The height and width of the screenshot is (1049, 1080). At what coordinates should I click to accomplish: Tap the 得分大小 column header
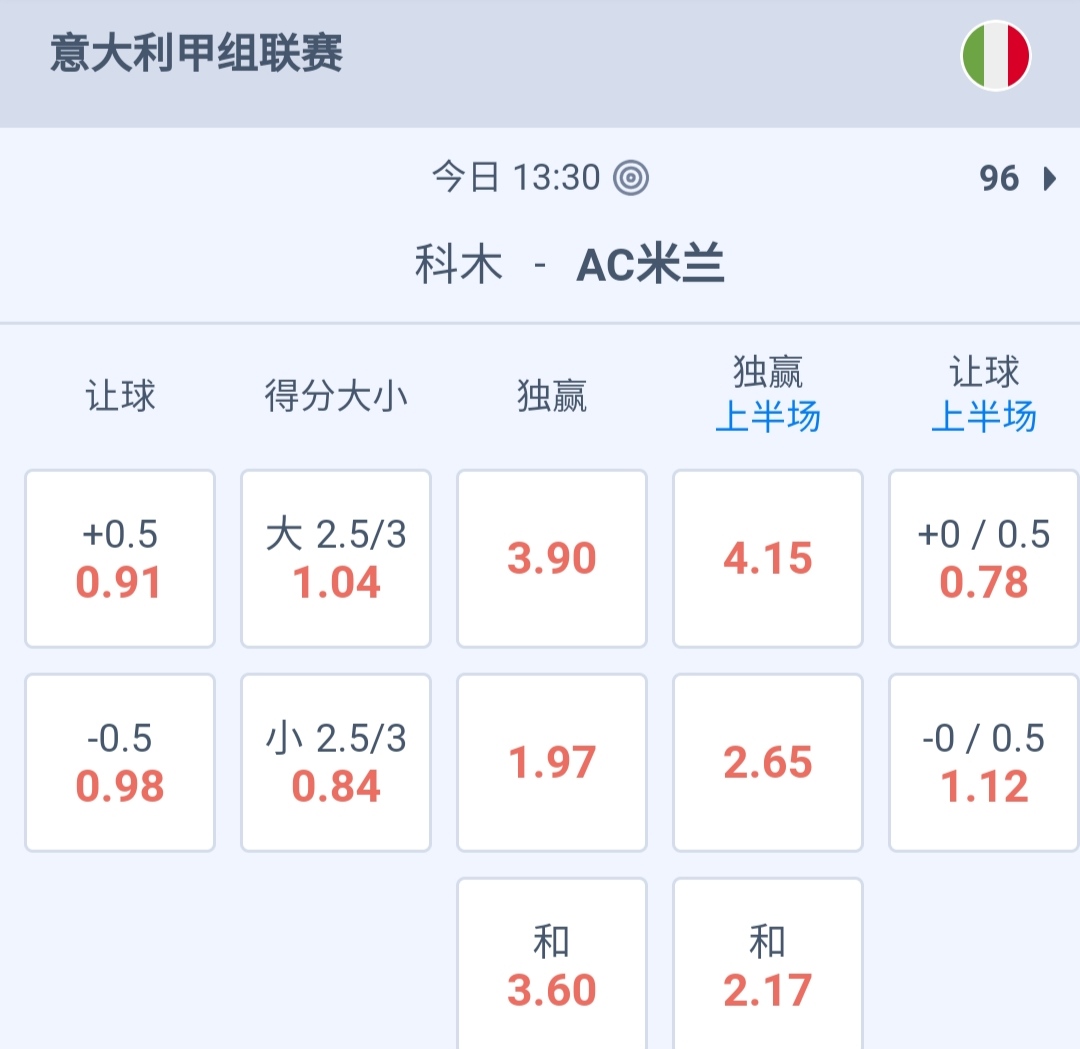[x=336, y=397]
